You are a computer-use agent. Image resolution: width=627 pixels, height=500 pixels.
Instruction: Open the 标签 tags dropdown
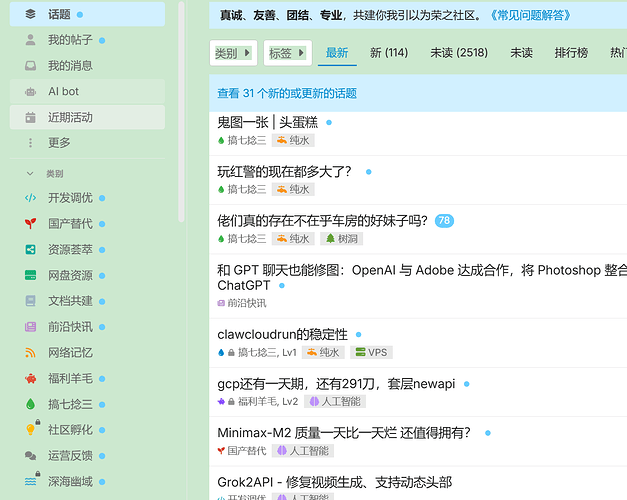pos(288,53)
